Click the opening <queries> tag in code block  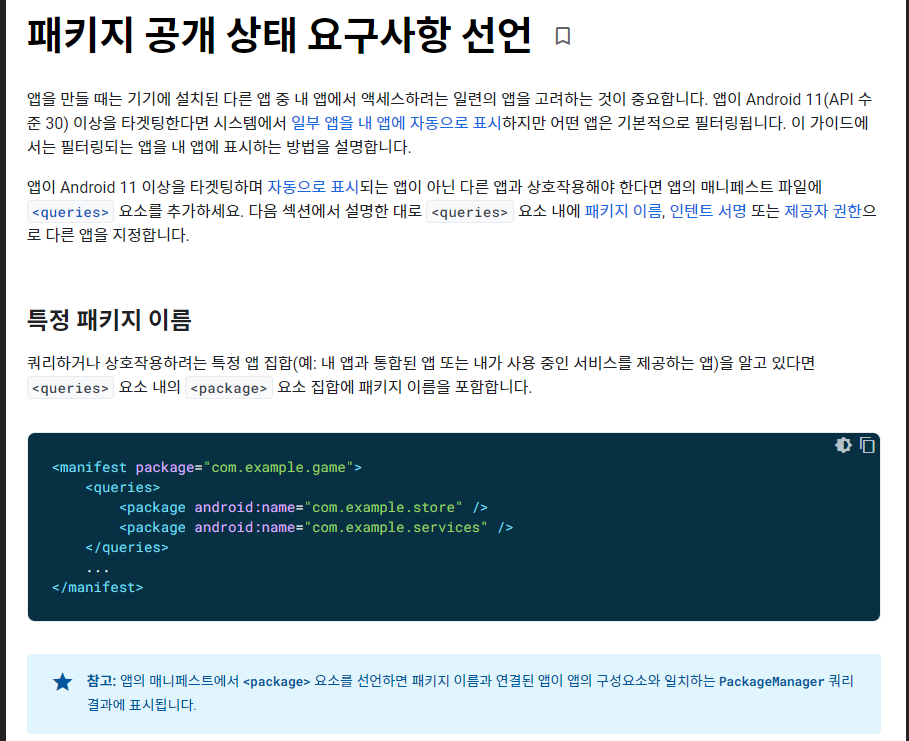[122, 487]
